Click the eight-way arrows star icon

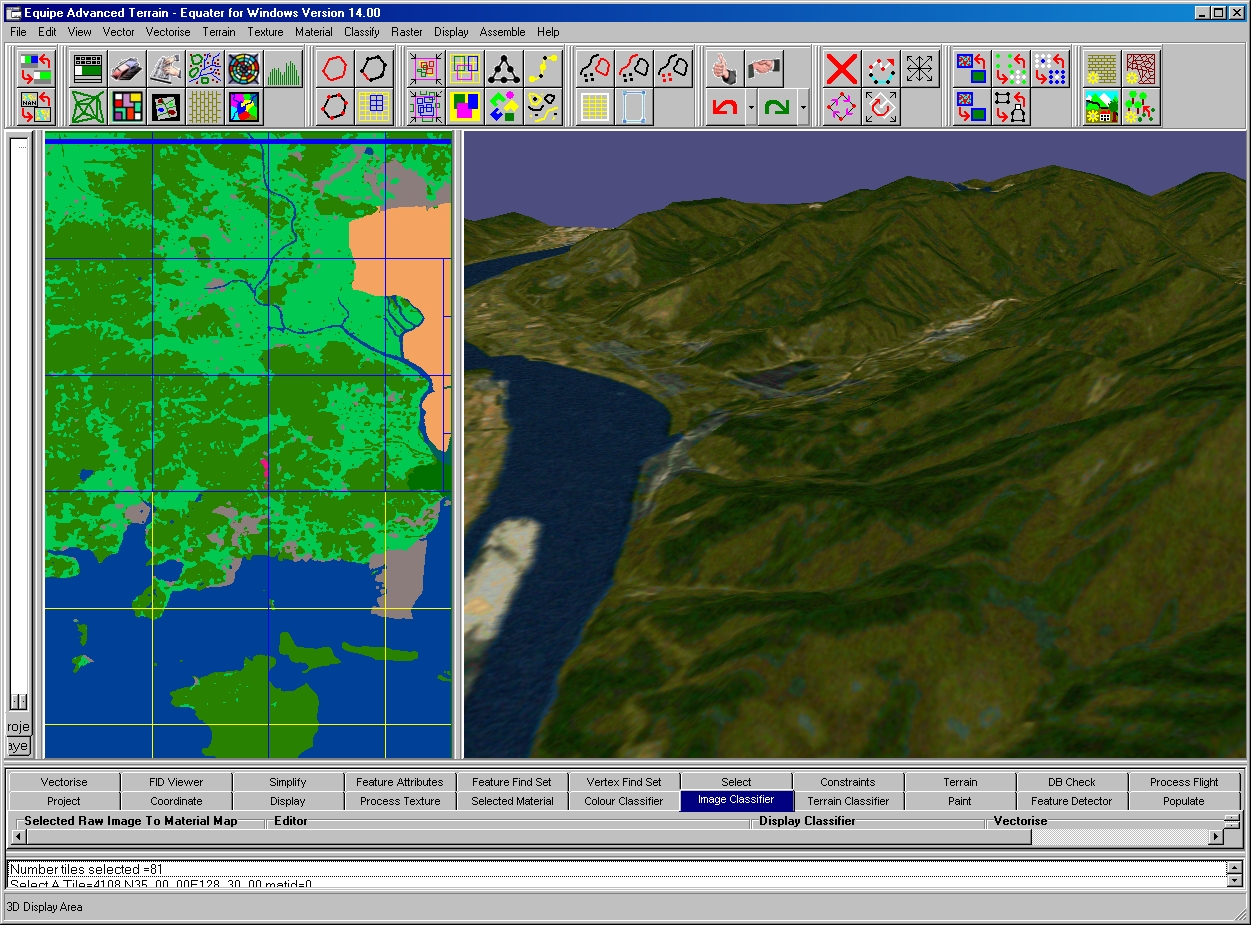919,69
